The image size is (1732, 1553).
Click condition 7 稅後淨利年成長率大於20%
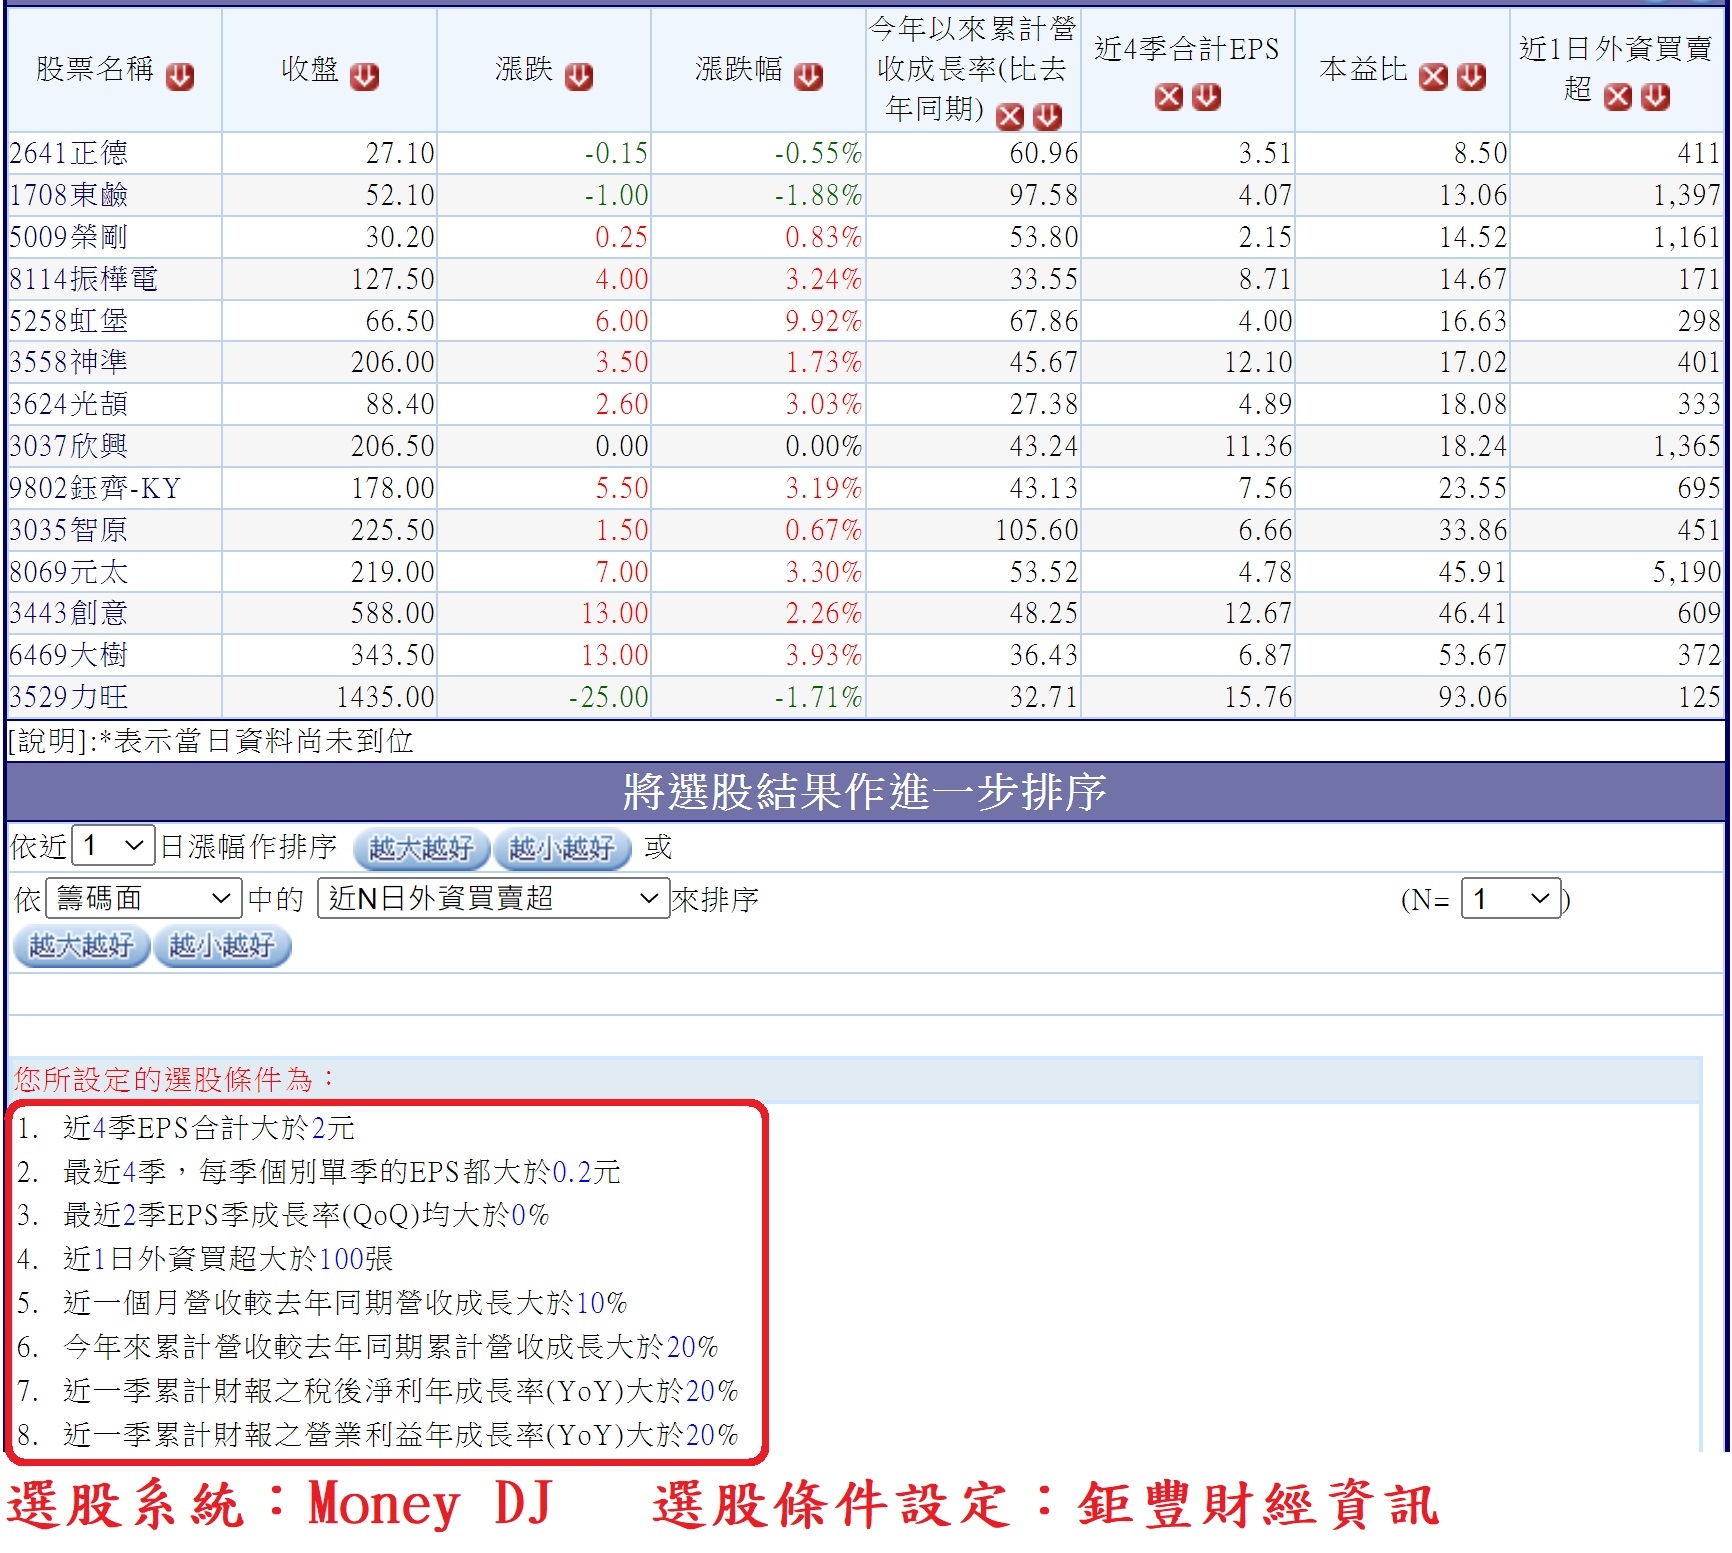[400, 1391]
